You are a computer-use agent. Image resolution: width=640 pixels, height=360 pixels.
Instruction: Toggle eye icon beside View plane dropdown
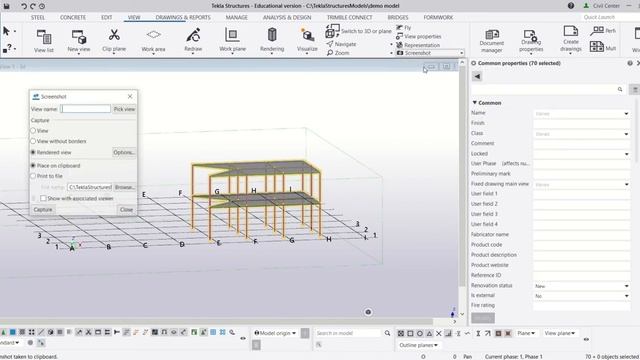pyautogui.click(x=586, y=339)
